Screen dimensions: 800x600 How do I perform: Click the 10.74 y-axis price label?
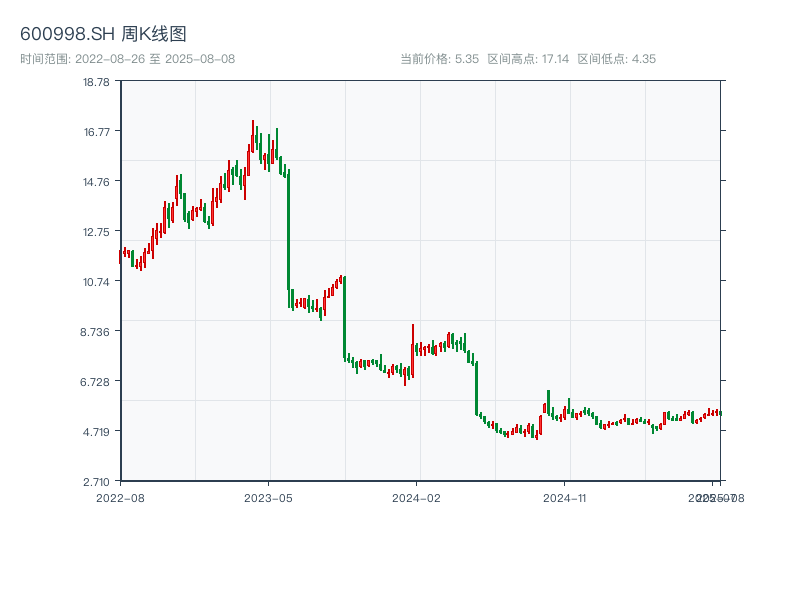point(97,282)
